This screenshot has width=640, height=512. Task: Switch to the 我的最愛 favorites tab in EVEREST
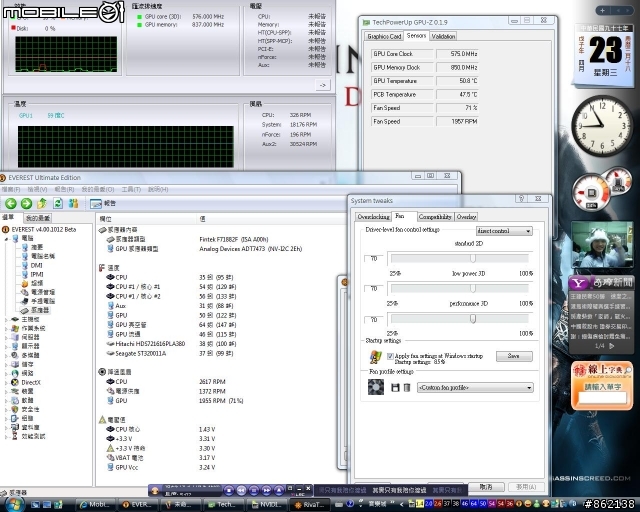(38, 218)
